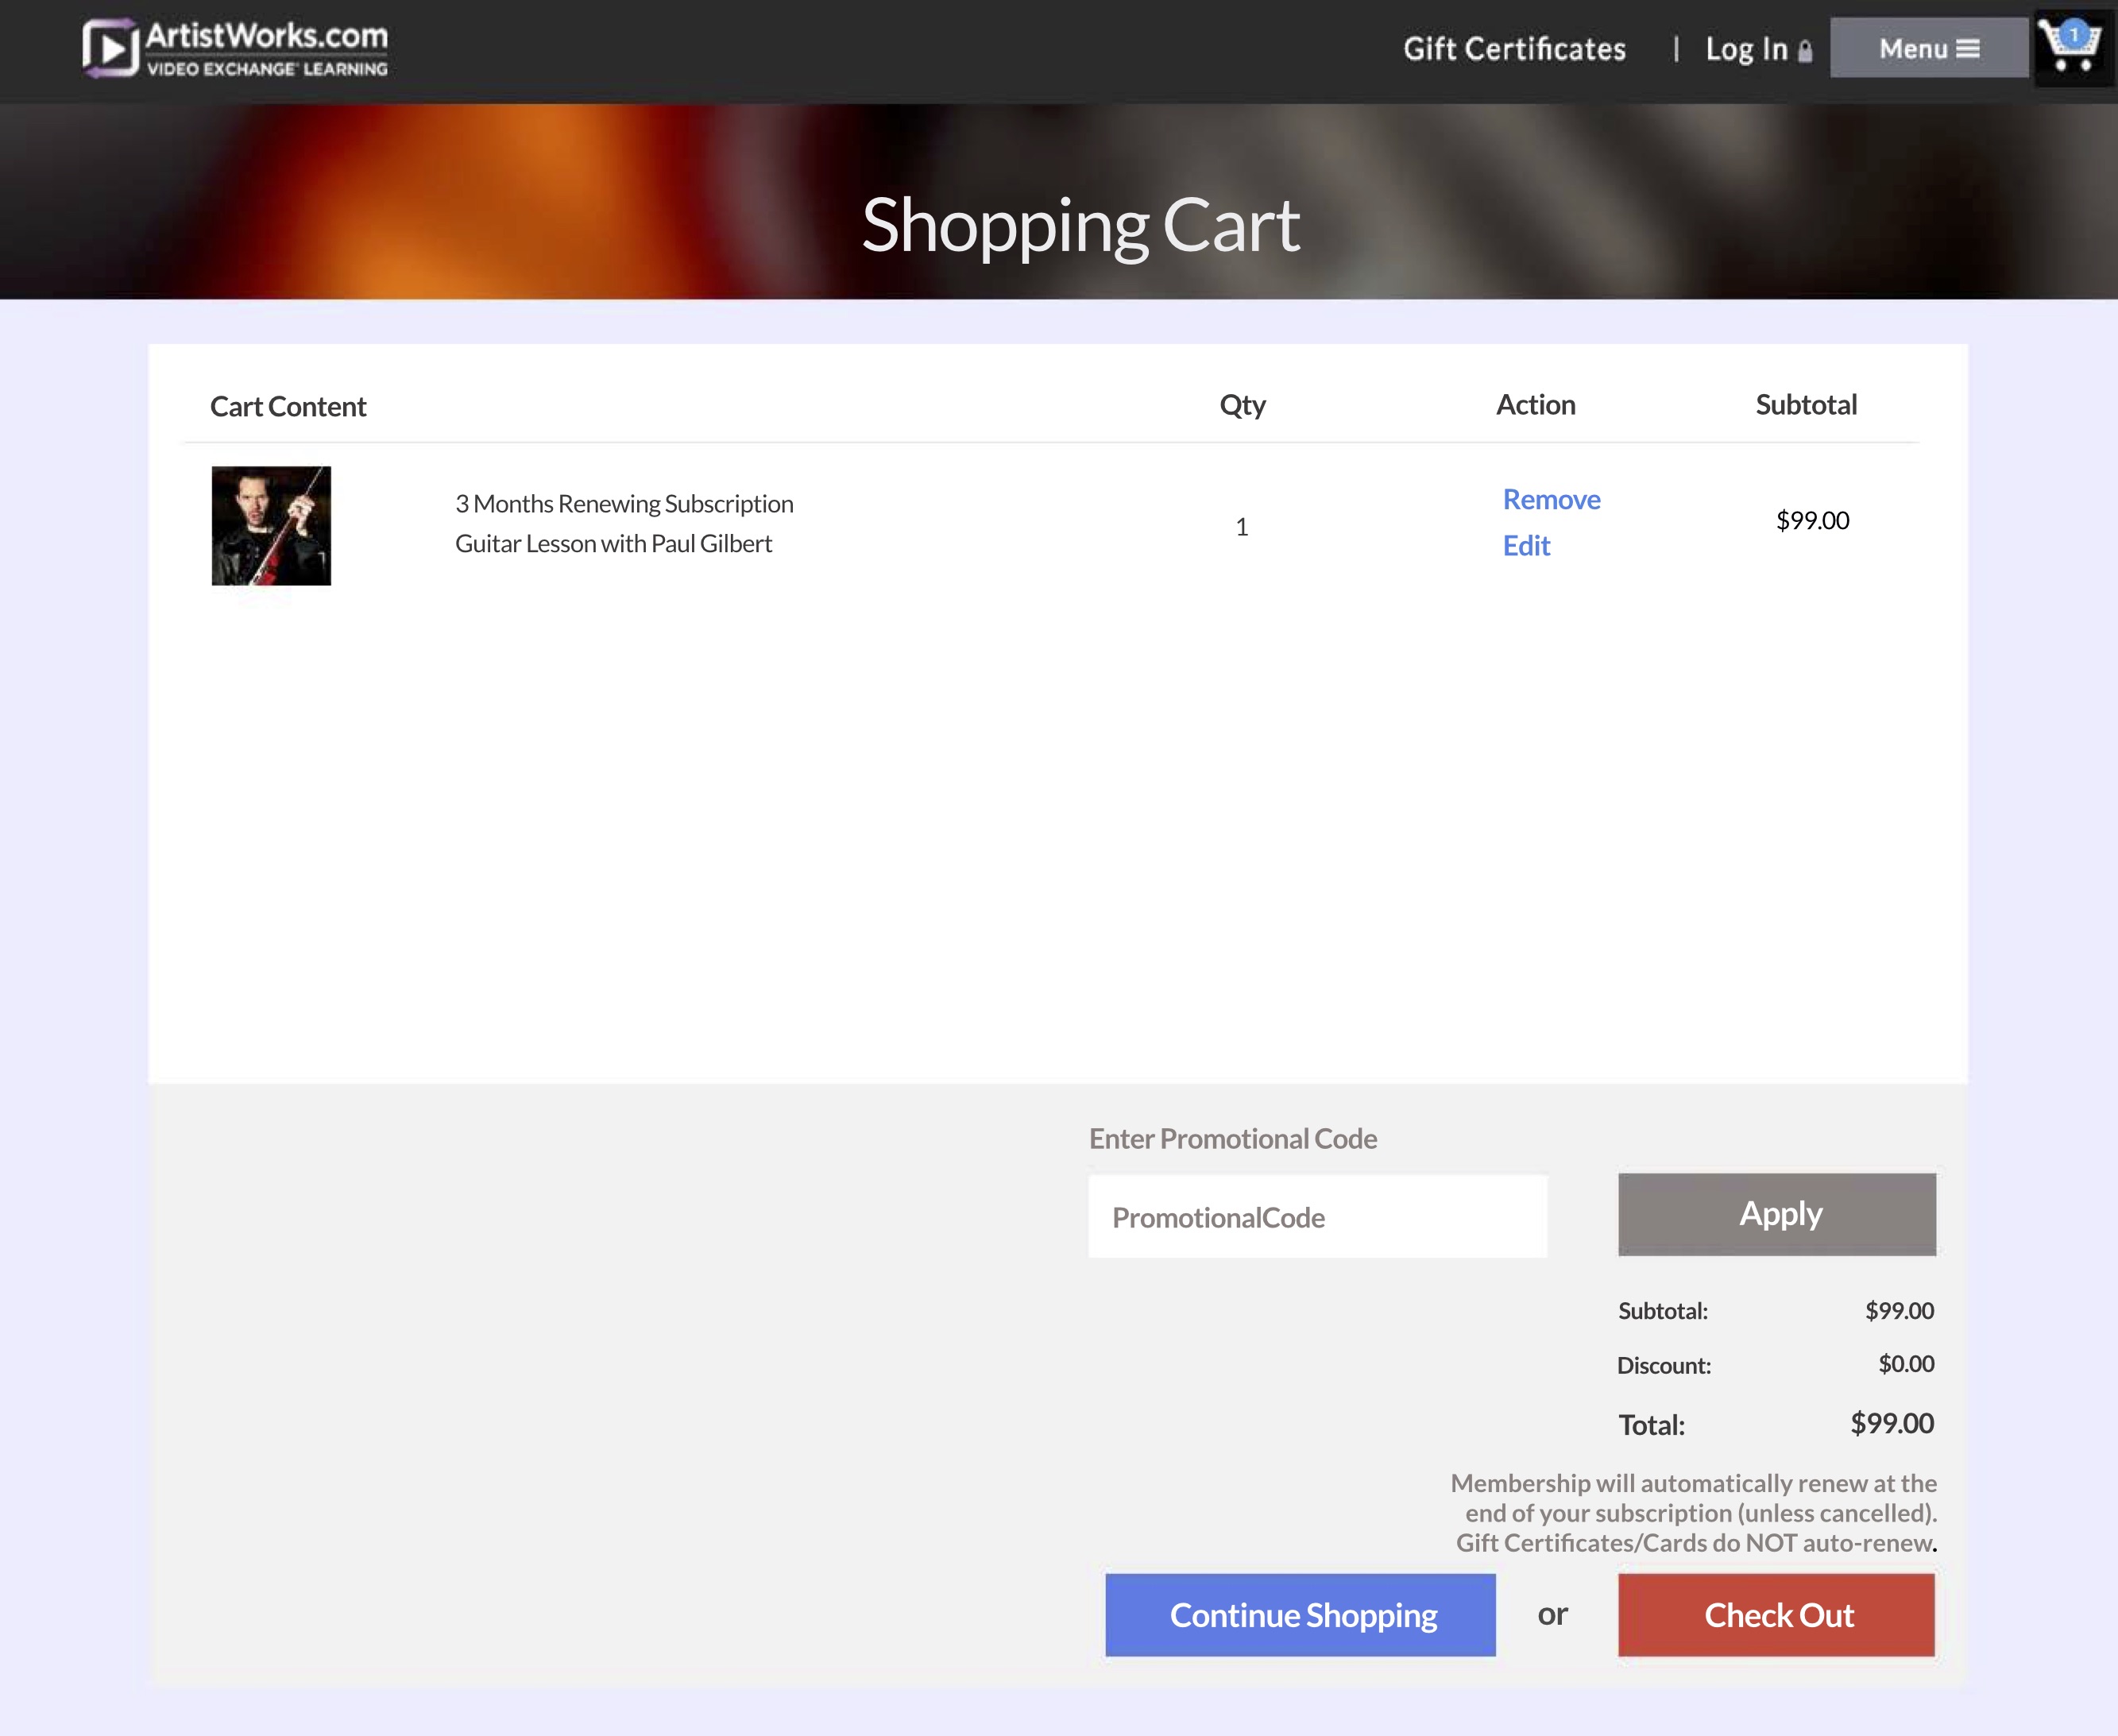The image size is (2118, 1736).
Task: Click the membership auto-renew notice text
Action: tap(1694, 1513)
